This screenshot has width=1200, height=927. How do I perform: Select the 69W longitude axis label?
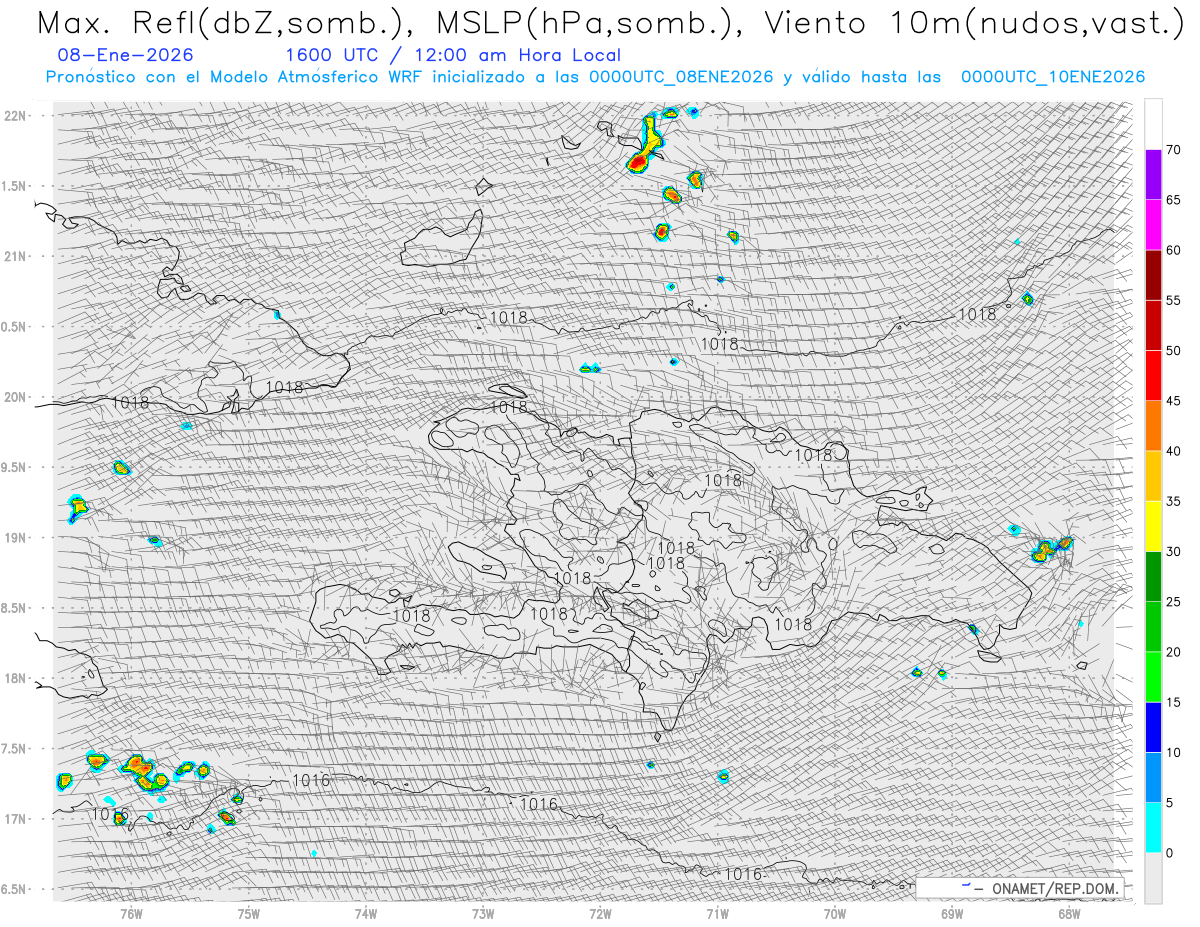pos(951,912)
